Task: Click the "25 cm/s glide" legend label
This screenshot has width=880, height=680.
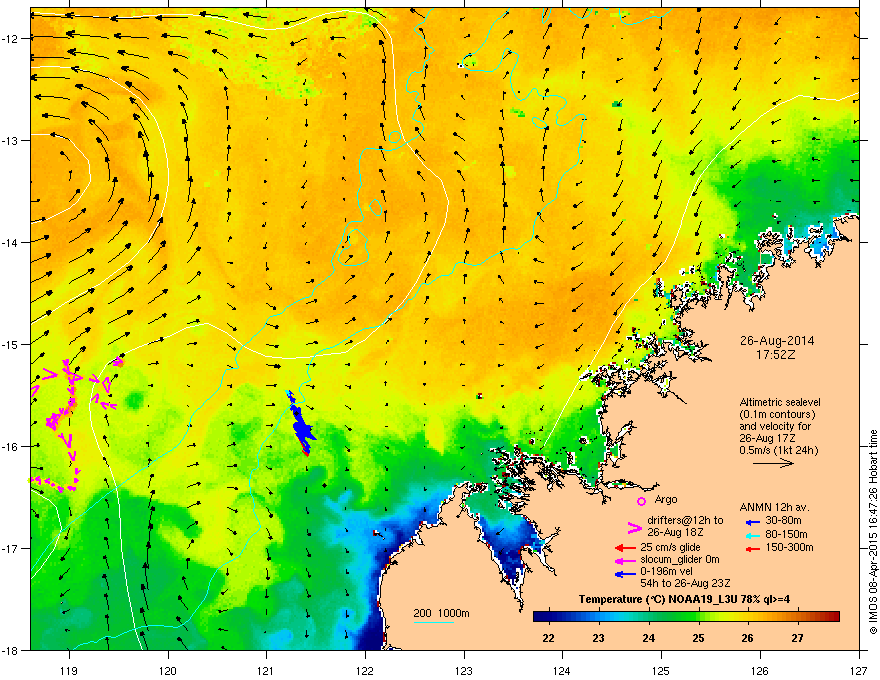Action: [x=670, y=547]
